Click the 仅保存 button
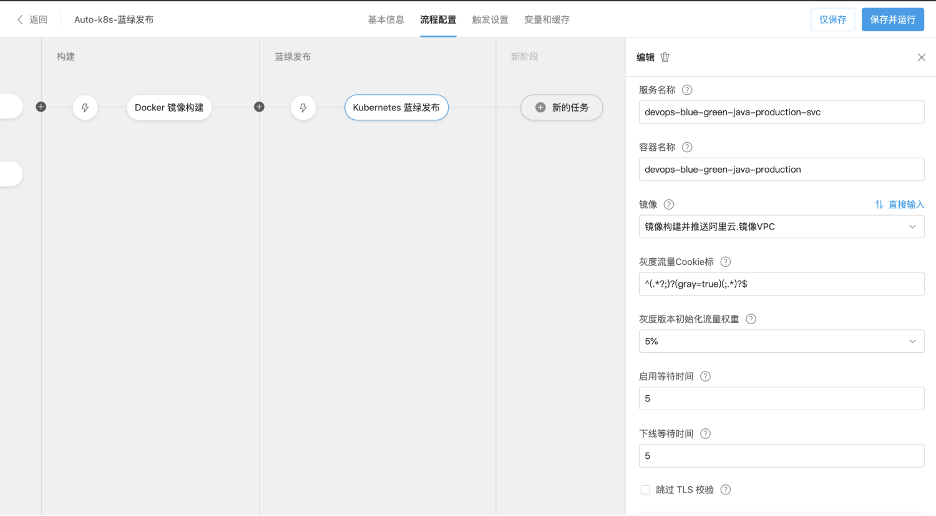 point(833,20)
